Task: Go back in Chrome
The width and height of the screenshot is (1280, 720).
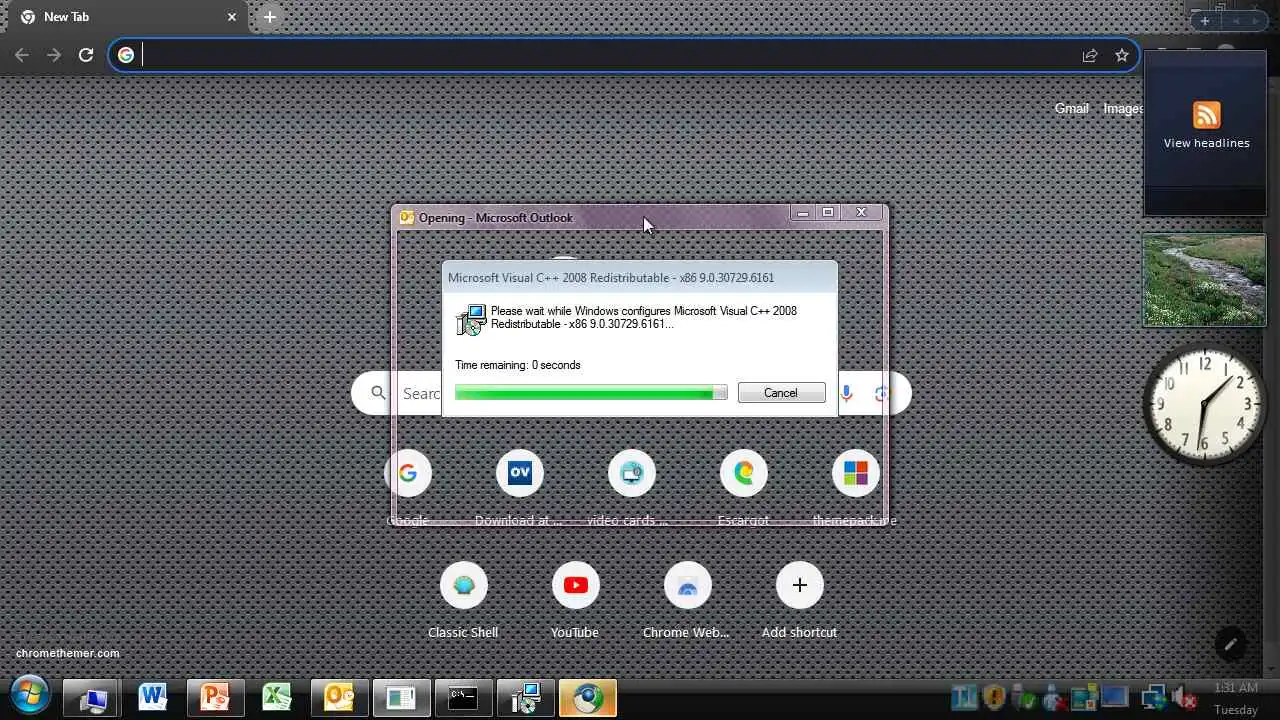Action: coord(22,55)
